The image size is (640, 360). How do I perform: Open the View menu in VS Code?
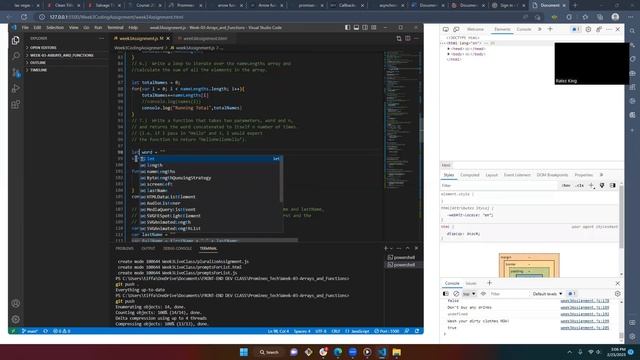click(73, 27)
